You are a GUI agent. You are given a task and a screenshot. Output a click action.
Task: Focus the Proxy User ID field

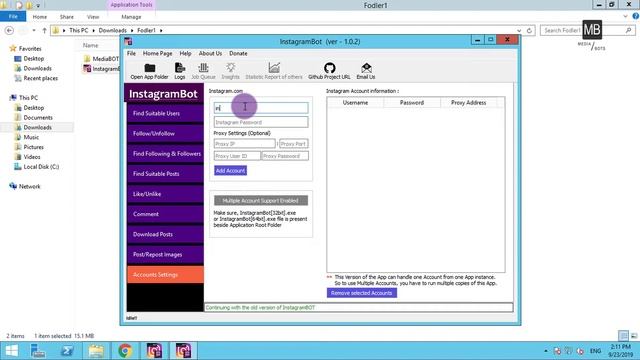click(237, 156)
